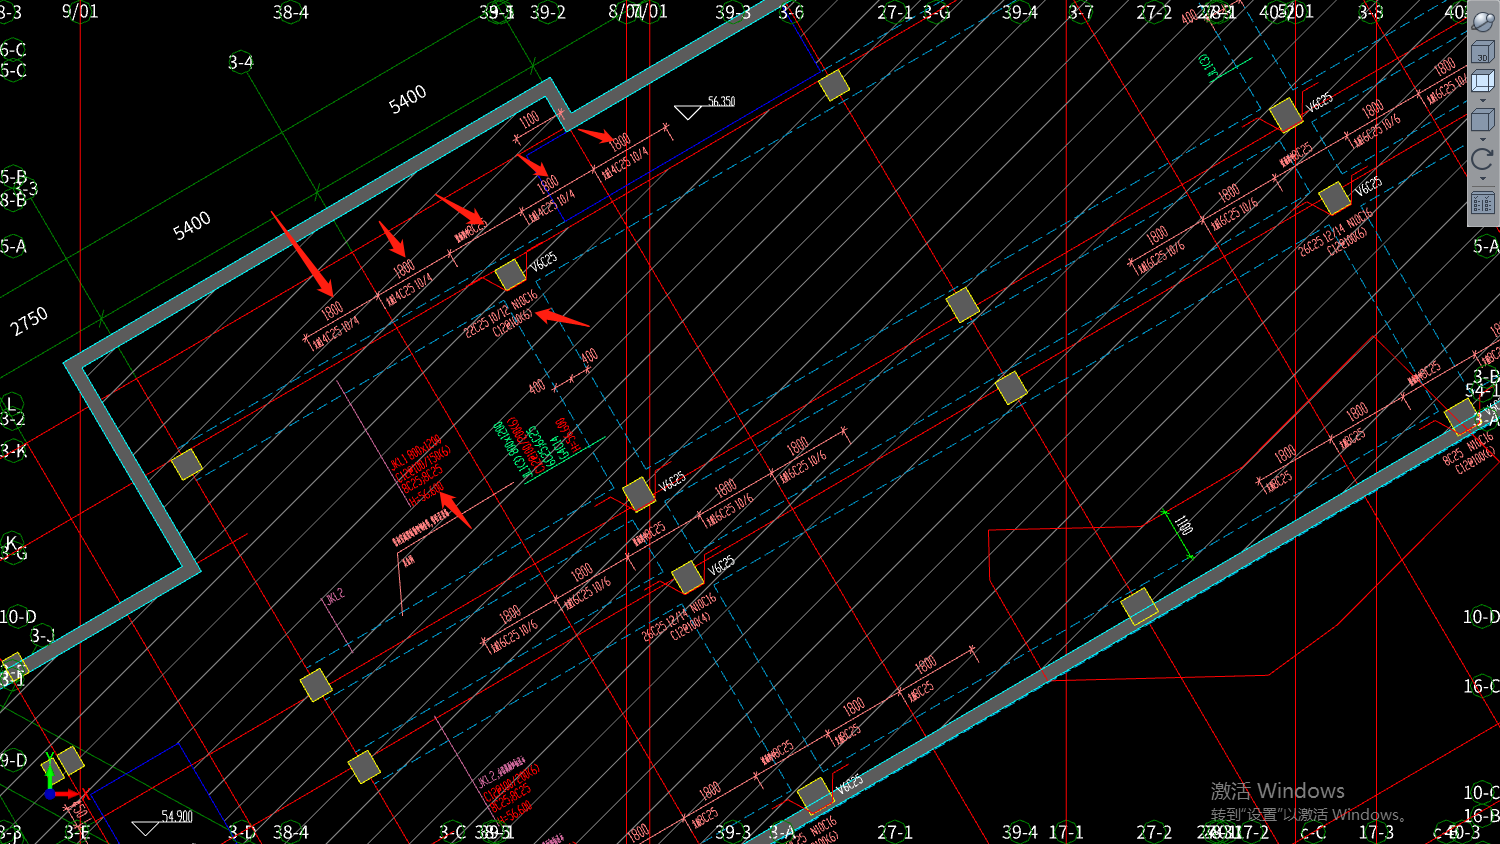
Task: Click the 39-2 axis label
Action: [548, 12]
